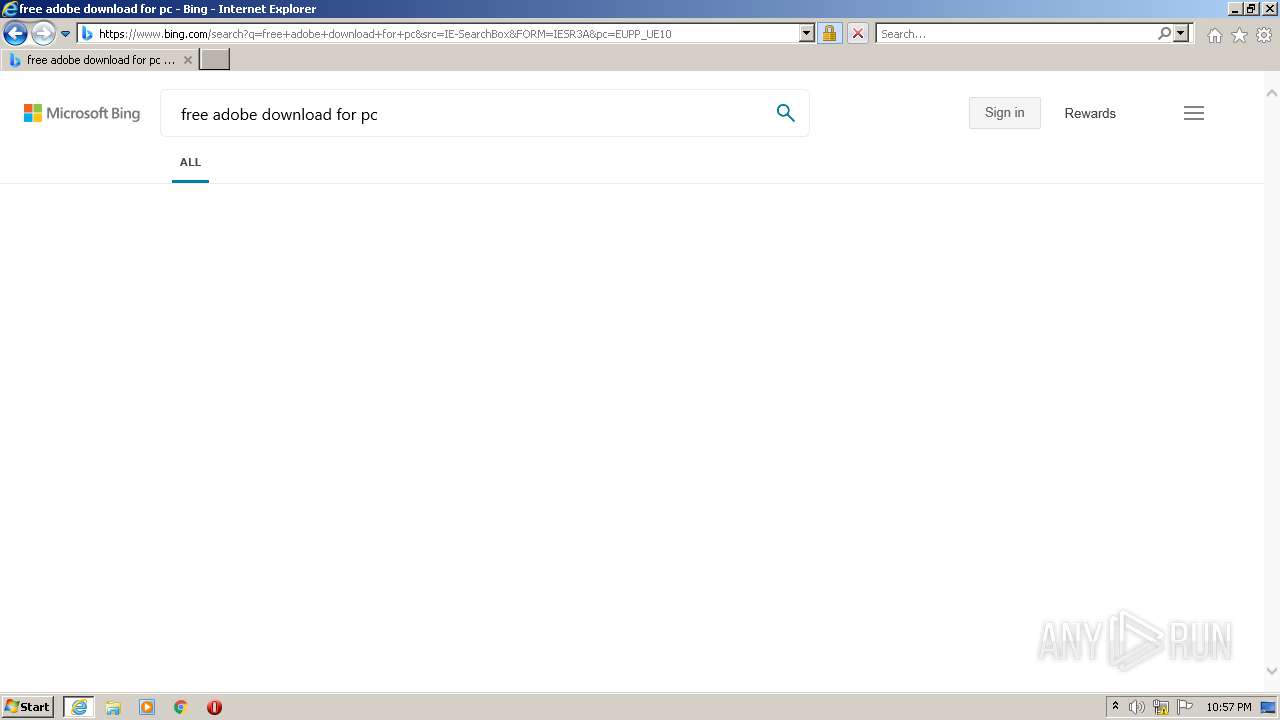Open the IE Home icon
Image resolution: width=1280 pixels, height=720 pixels.
tap(1214, 35)
